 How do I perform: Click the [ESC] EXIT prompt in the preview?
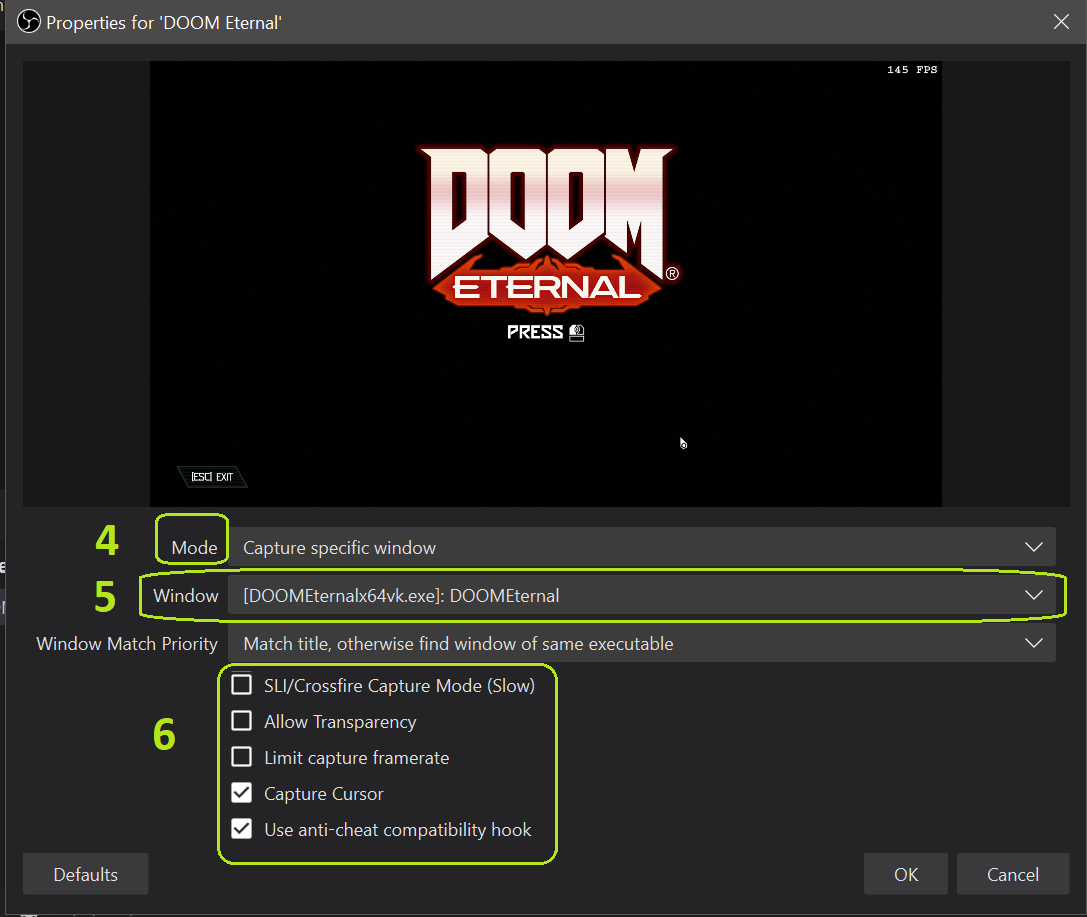pyautogui.click(x=212, y=477)
